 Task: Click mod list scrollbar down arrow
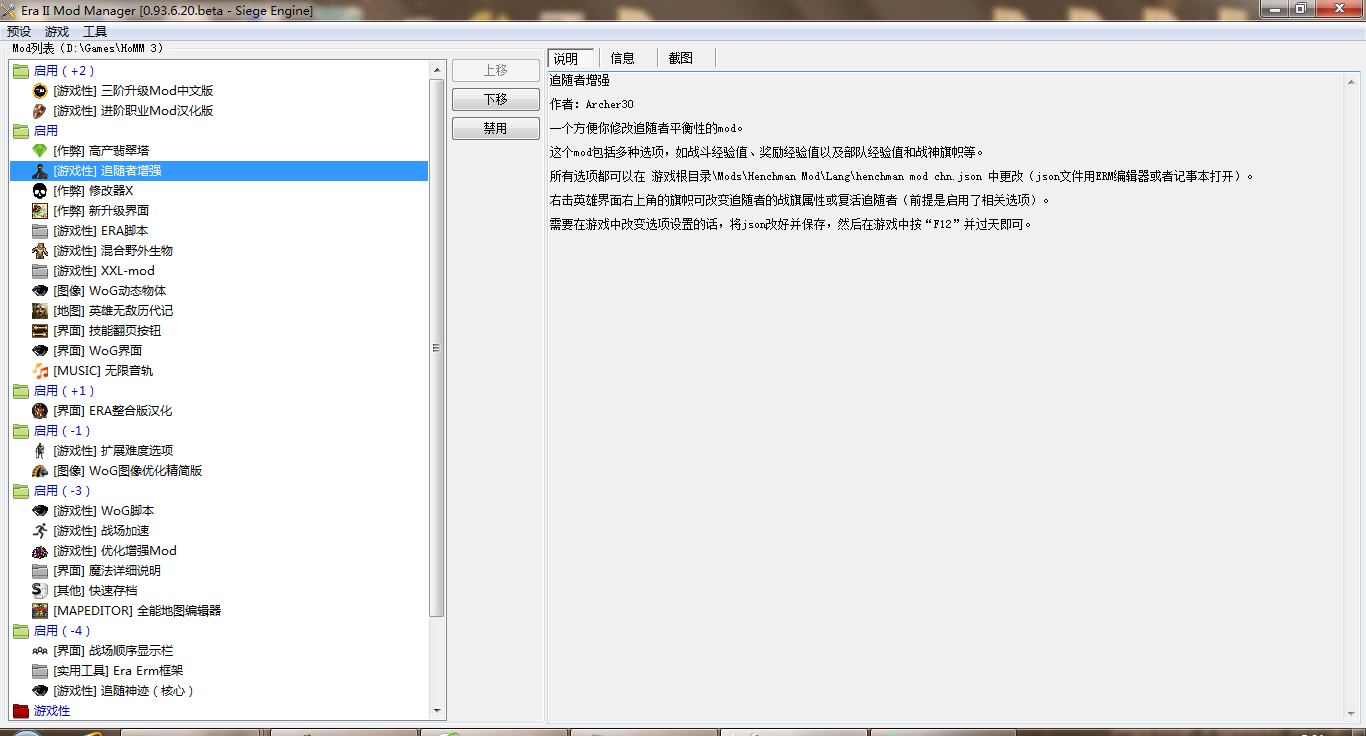pos(437,711)
